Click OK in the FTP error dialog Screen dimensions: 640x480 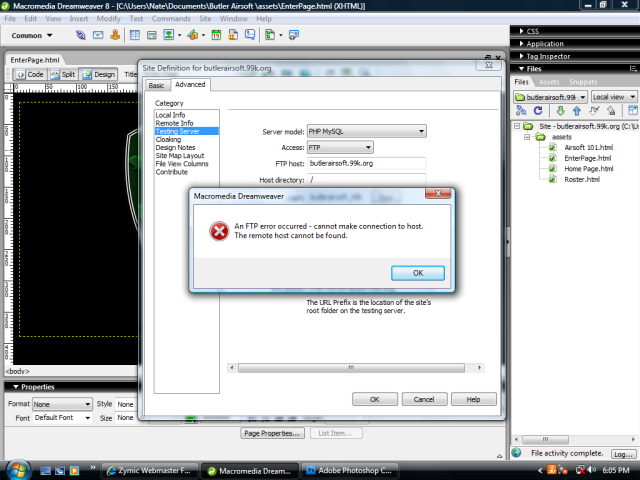coord(418,273)
